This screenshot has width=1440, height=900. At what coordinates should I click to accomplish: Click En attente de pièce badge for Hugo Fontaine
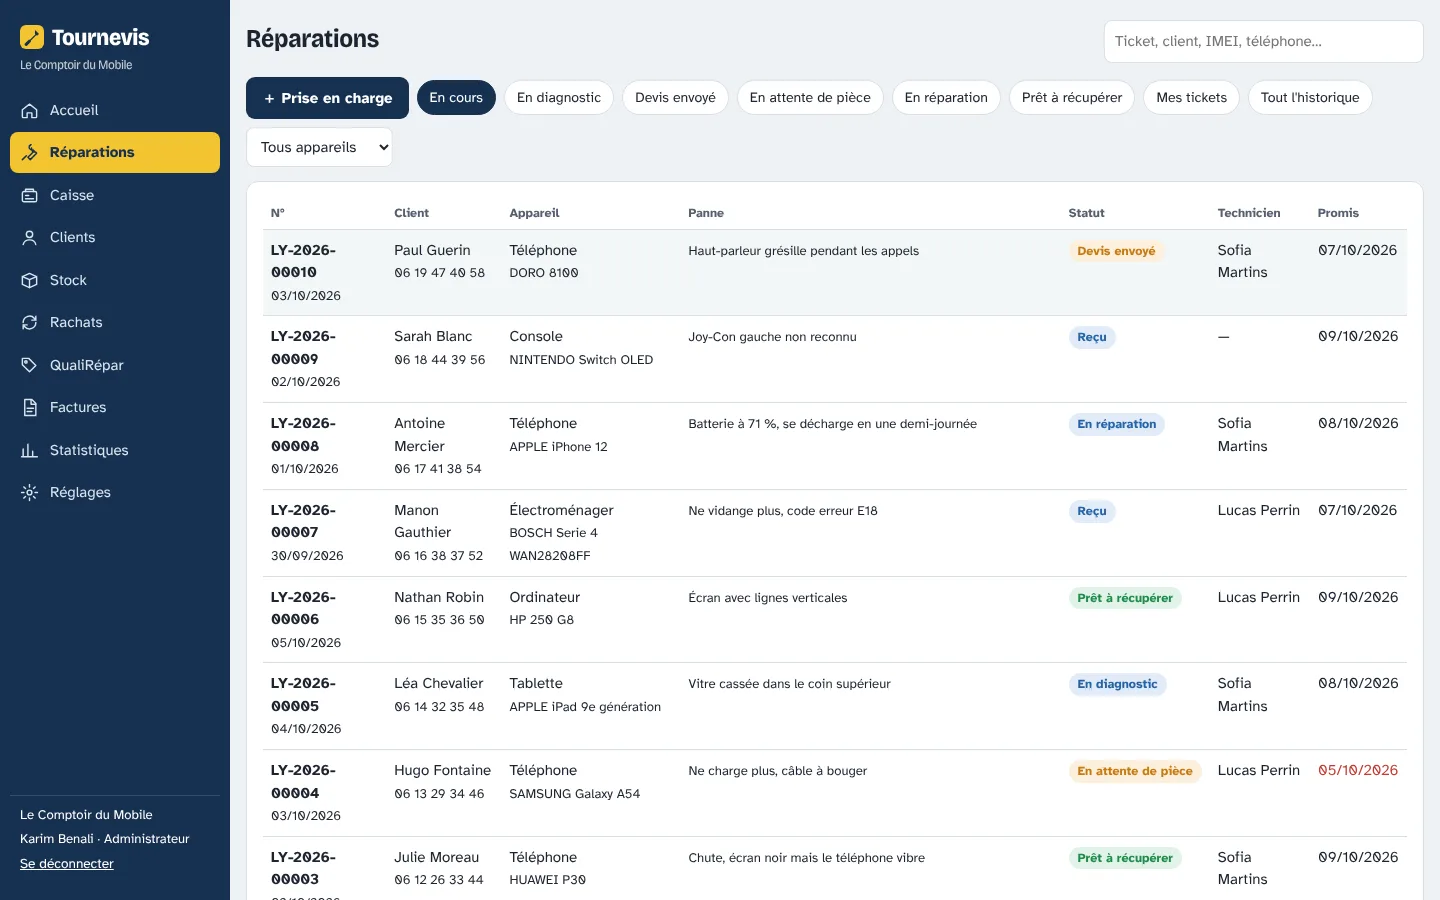pos(1135,771)
